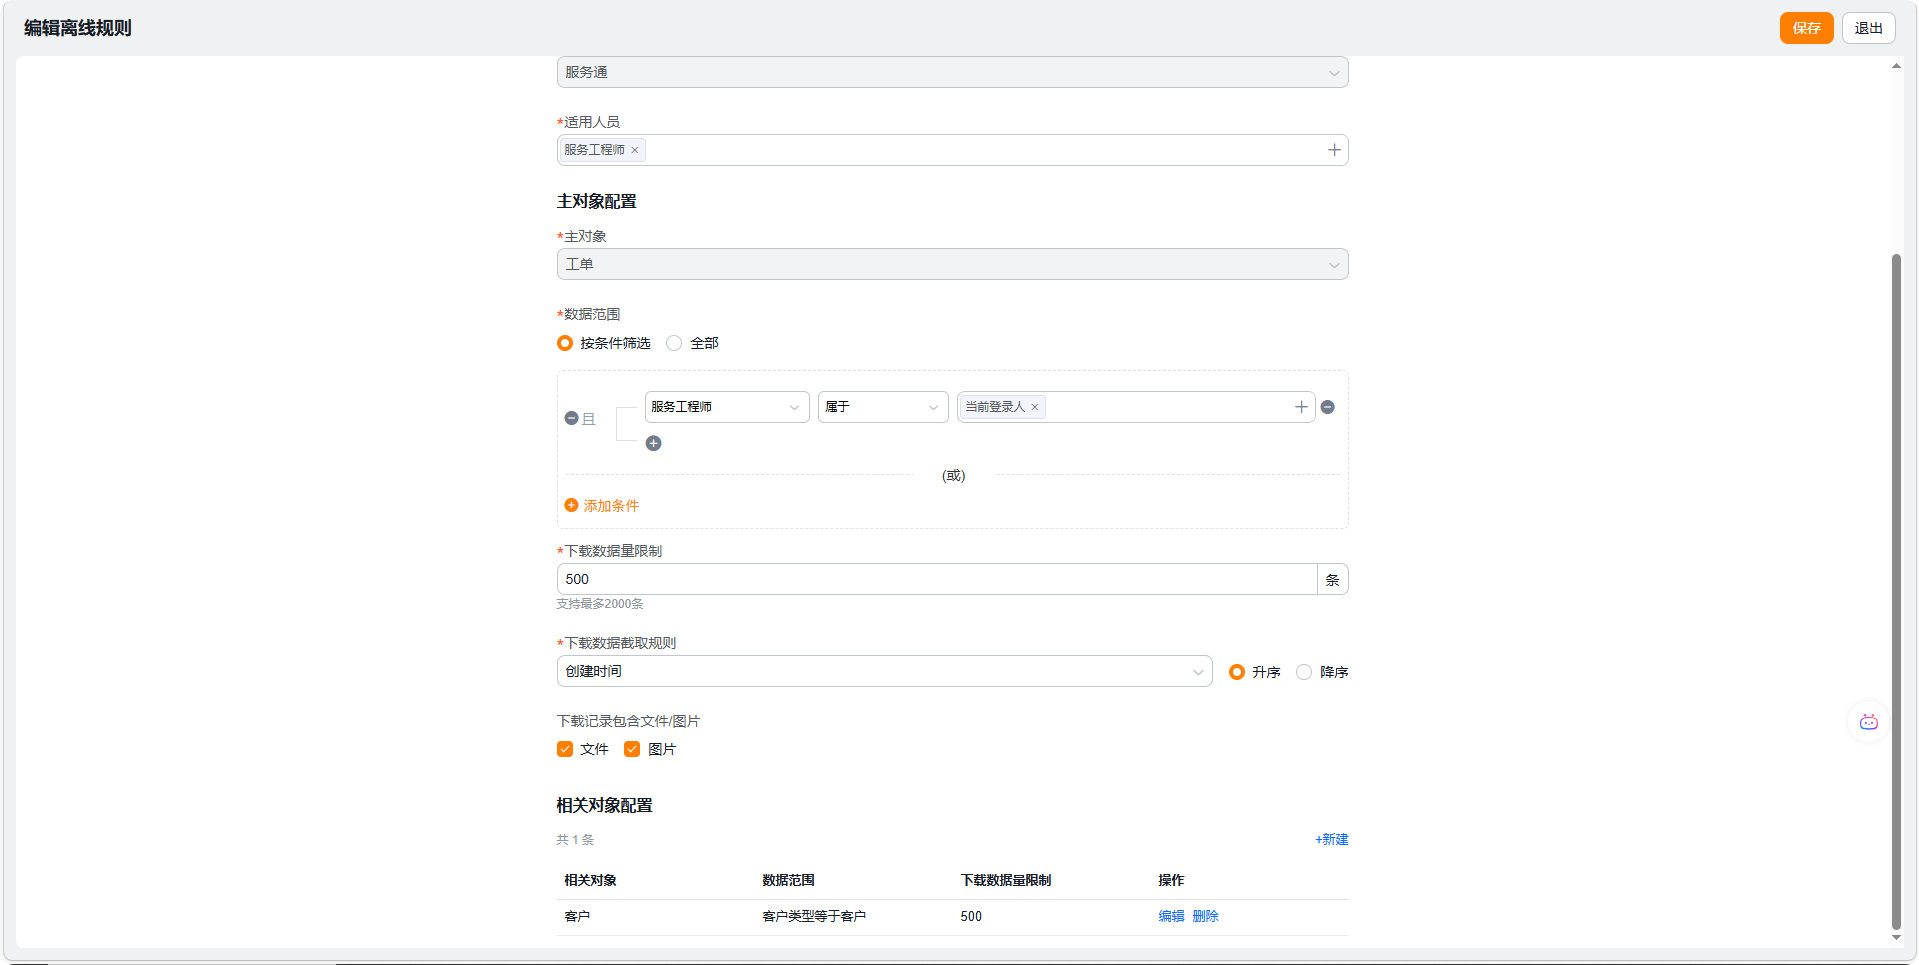Screen dimensions: 1919x965
Task: Remove the 服务工程师 tag from 适用人员
Action: (x=634, y=150)
